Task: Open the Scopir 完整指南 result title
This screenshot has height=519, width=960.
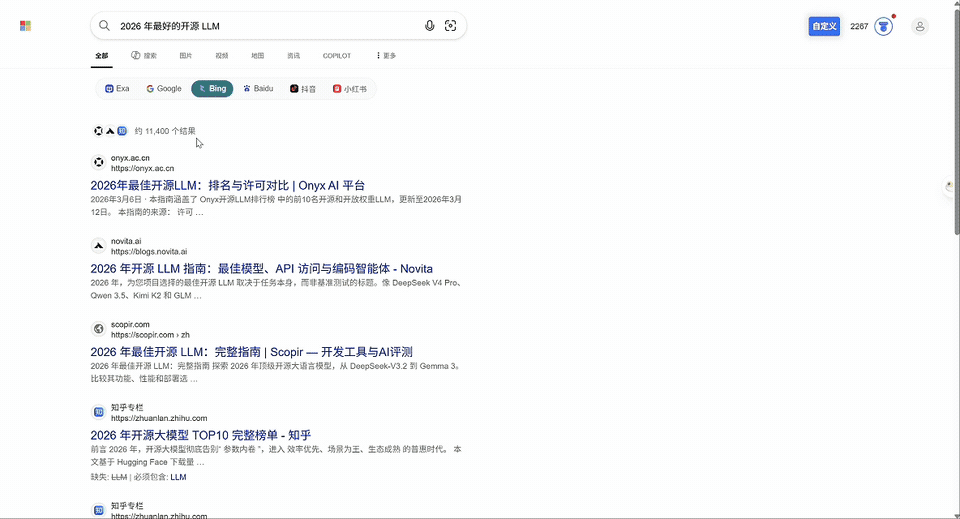Action: point(252,352)
